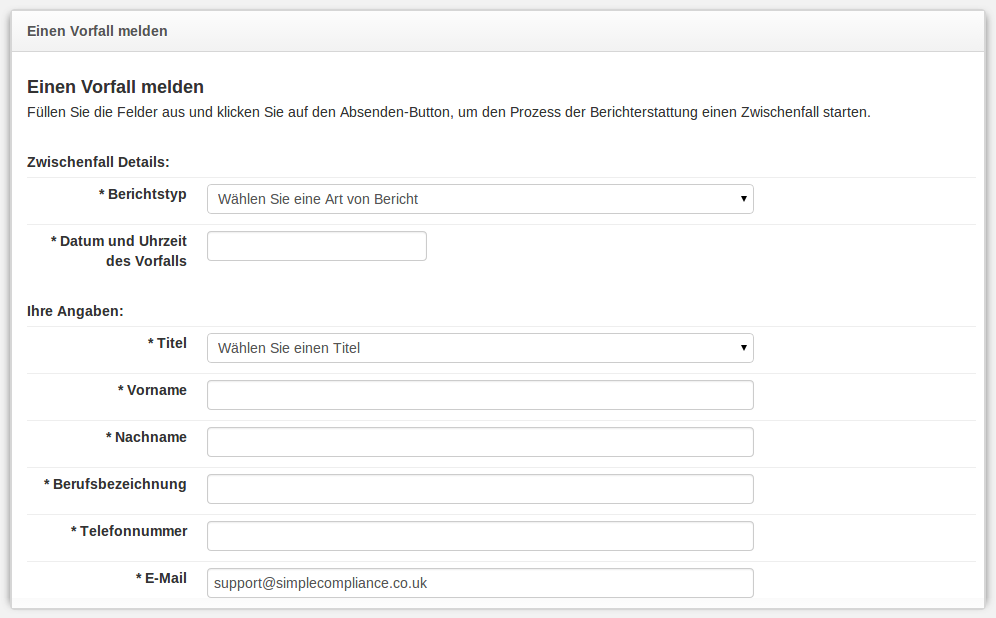Click the Zwischenfall Details section heading
996x618 pixels.
[x=98, y=162]
